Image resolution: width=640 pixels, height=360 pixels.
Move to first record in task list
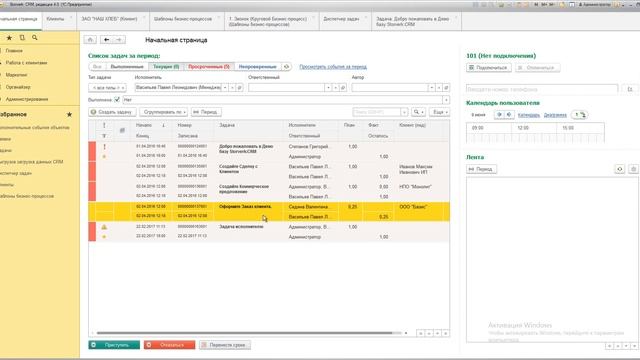point(420,333)
